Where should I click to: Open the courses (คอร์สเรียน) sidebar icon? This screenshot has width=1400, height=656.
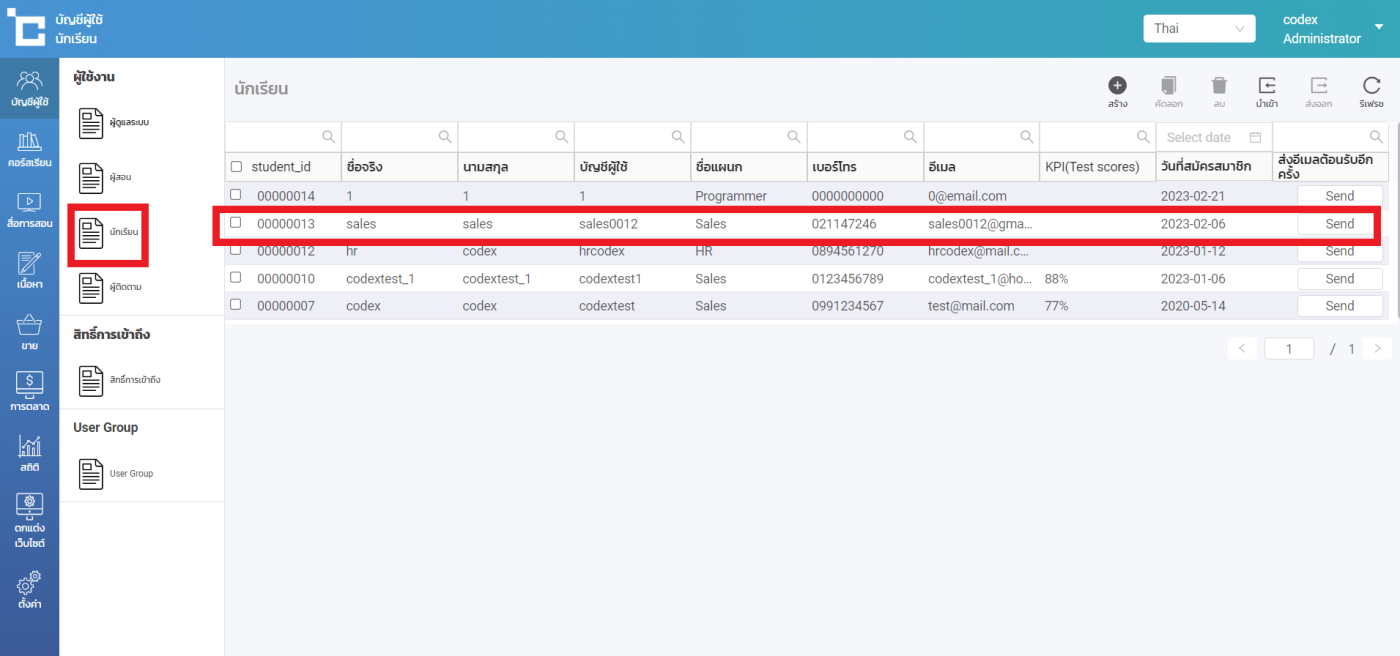pyautogui.click(x=29, y=148)
